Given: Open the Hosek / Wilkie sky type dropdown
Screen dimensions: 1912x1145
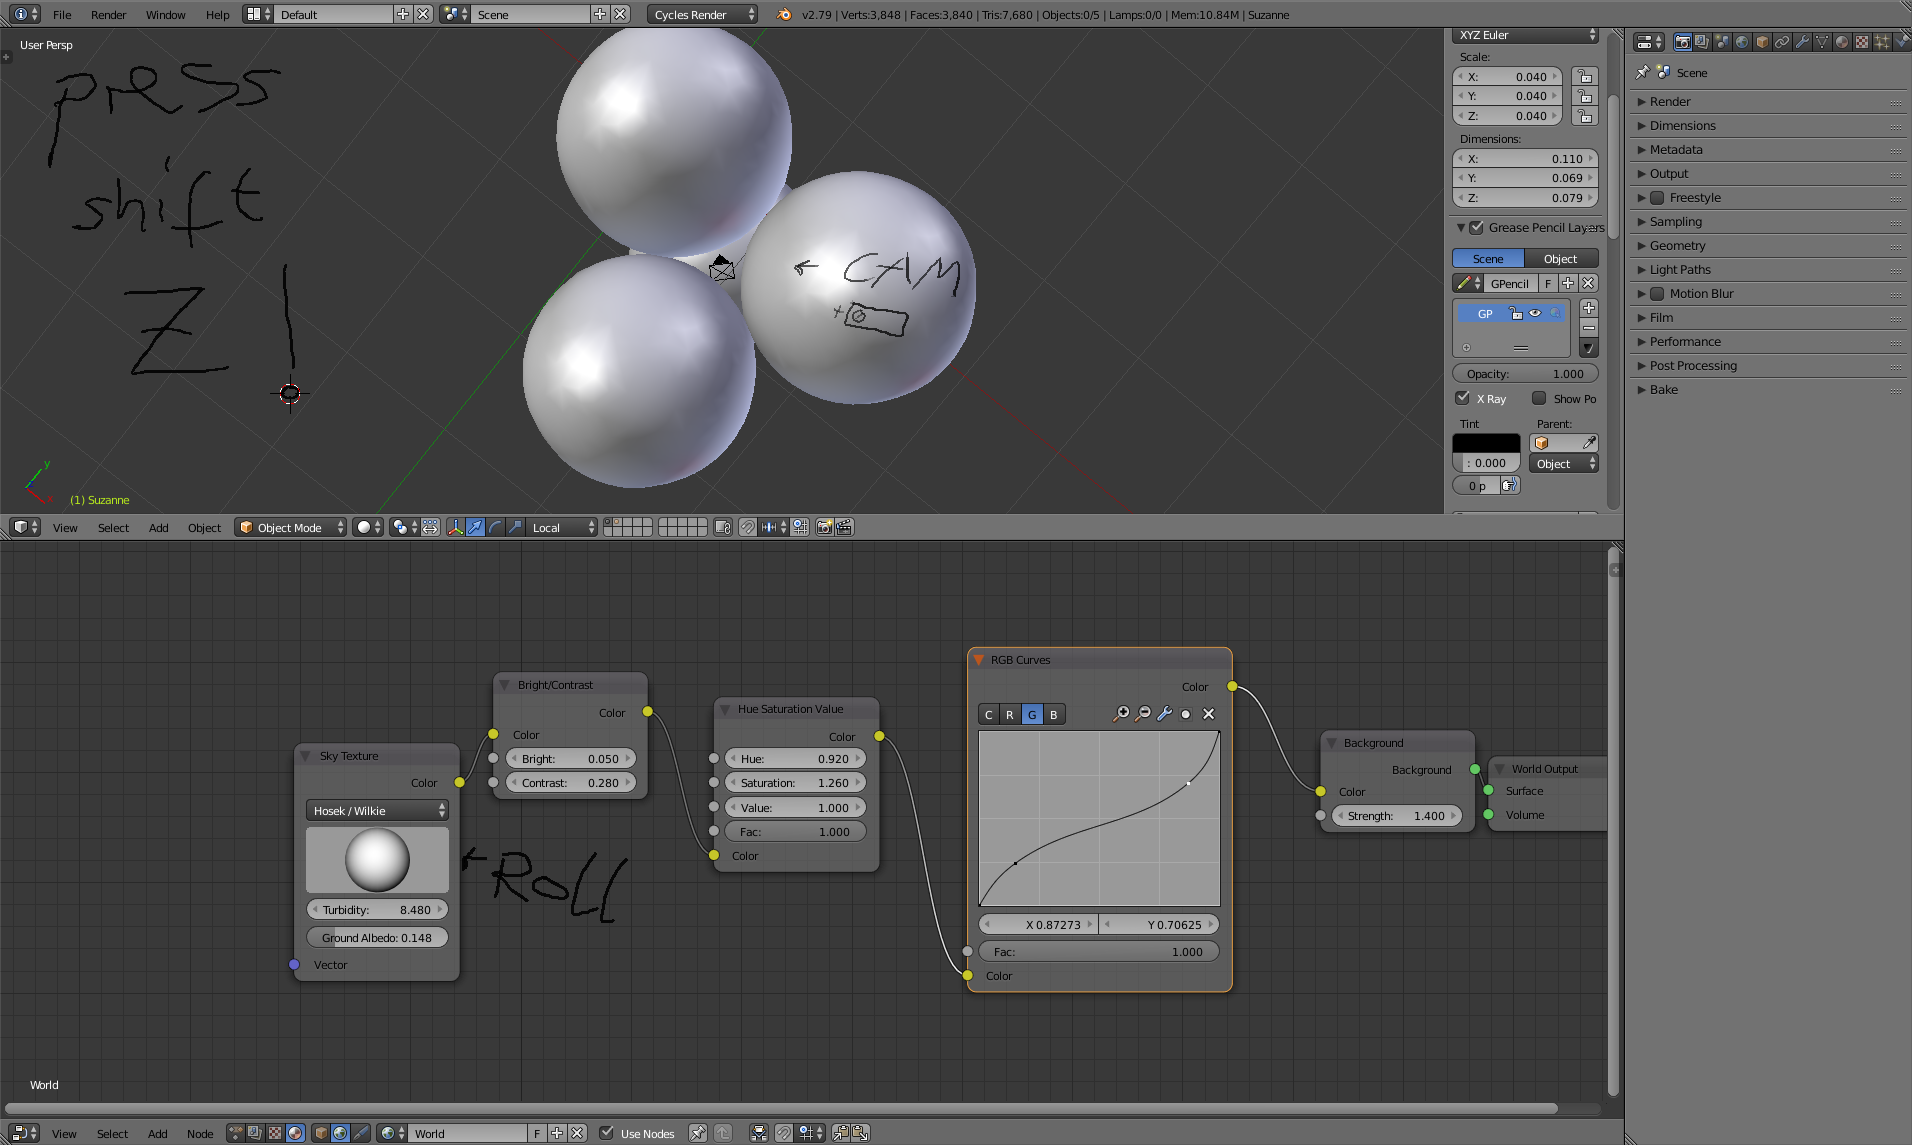Looking at the screenshot, I should (377, 811).
